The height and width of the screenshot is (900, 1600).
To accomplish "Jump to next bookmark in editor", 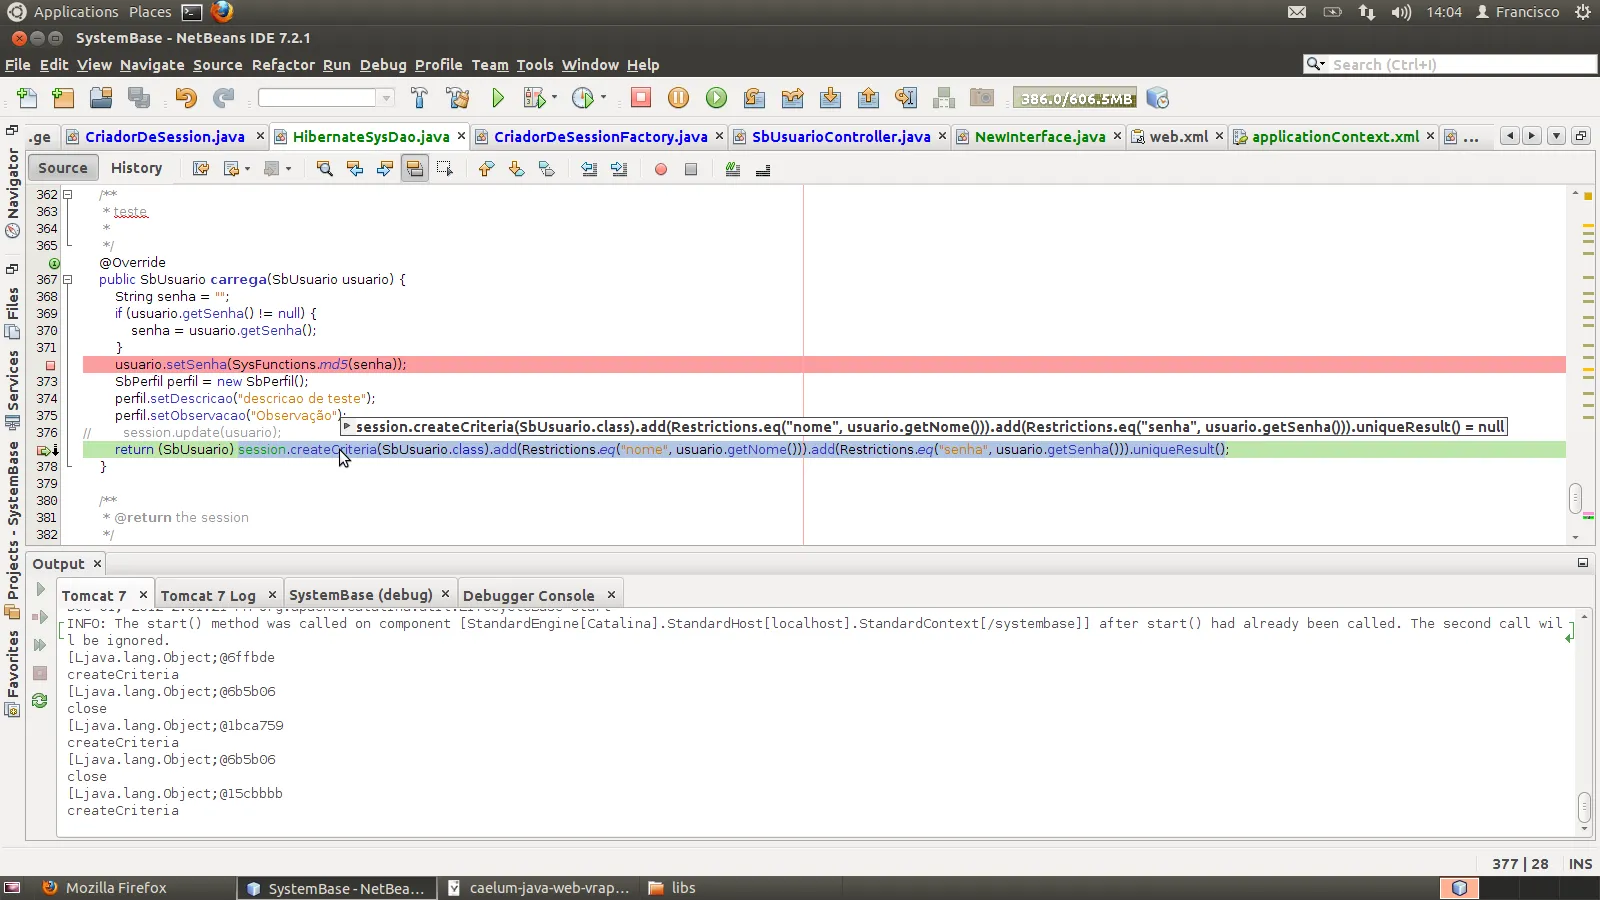I will point(516,169).
